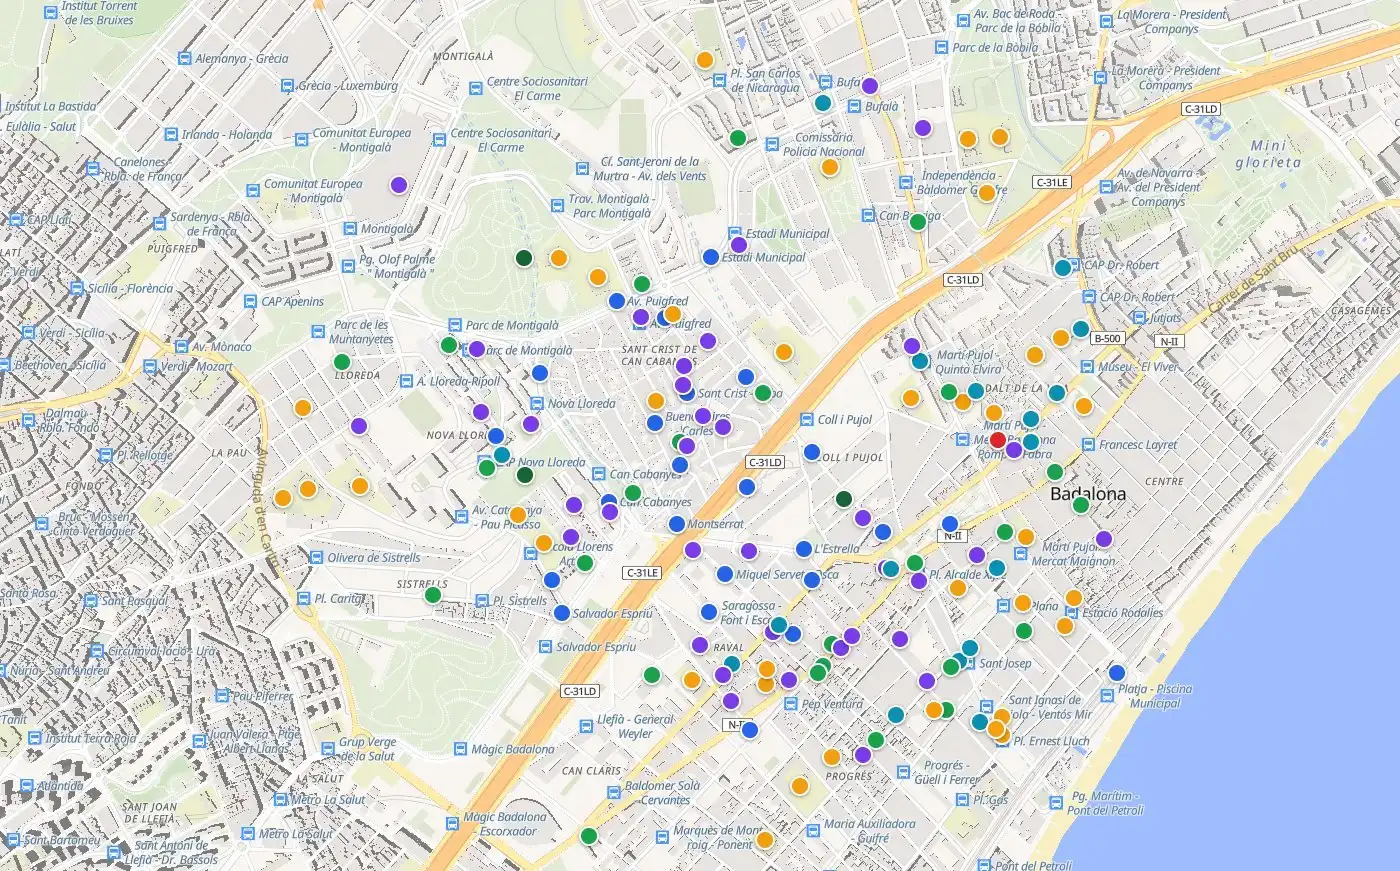Viewport: 1400px width, 871px height.
Task: Click the red map marker
Action: tap(997, 440)
